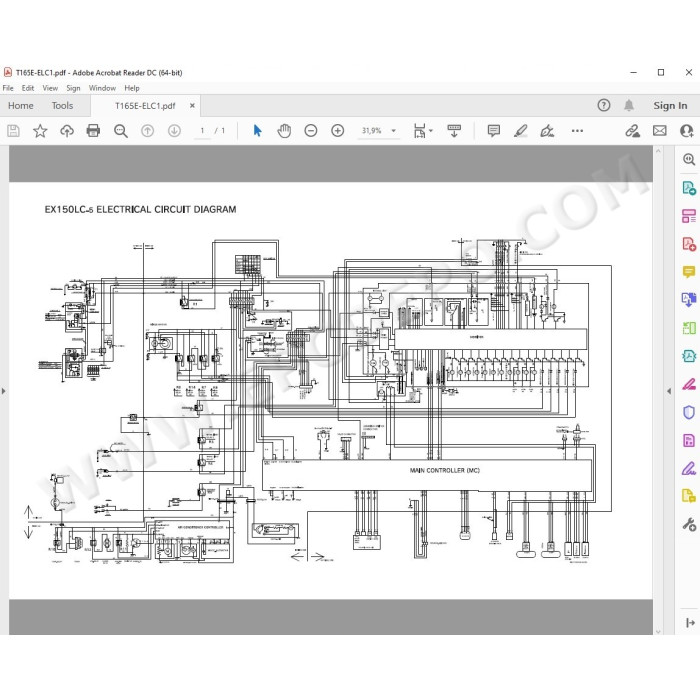This screenshot has height=700, width=700.
Task: Open the Compress PDF sidebar tool
Action: pos(689,356)
